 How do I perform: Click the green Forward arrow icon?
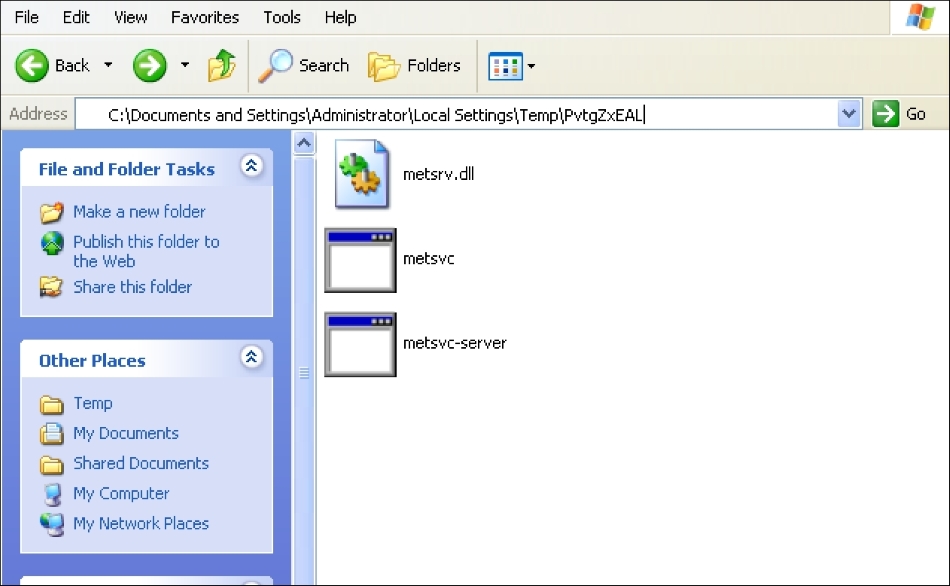click(x=150, y=65)
